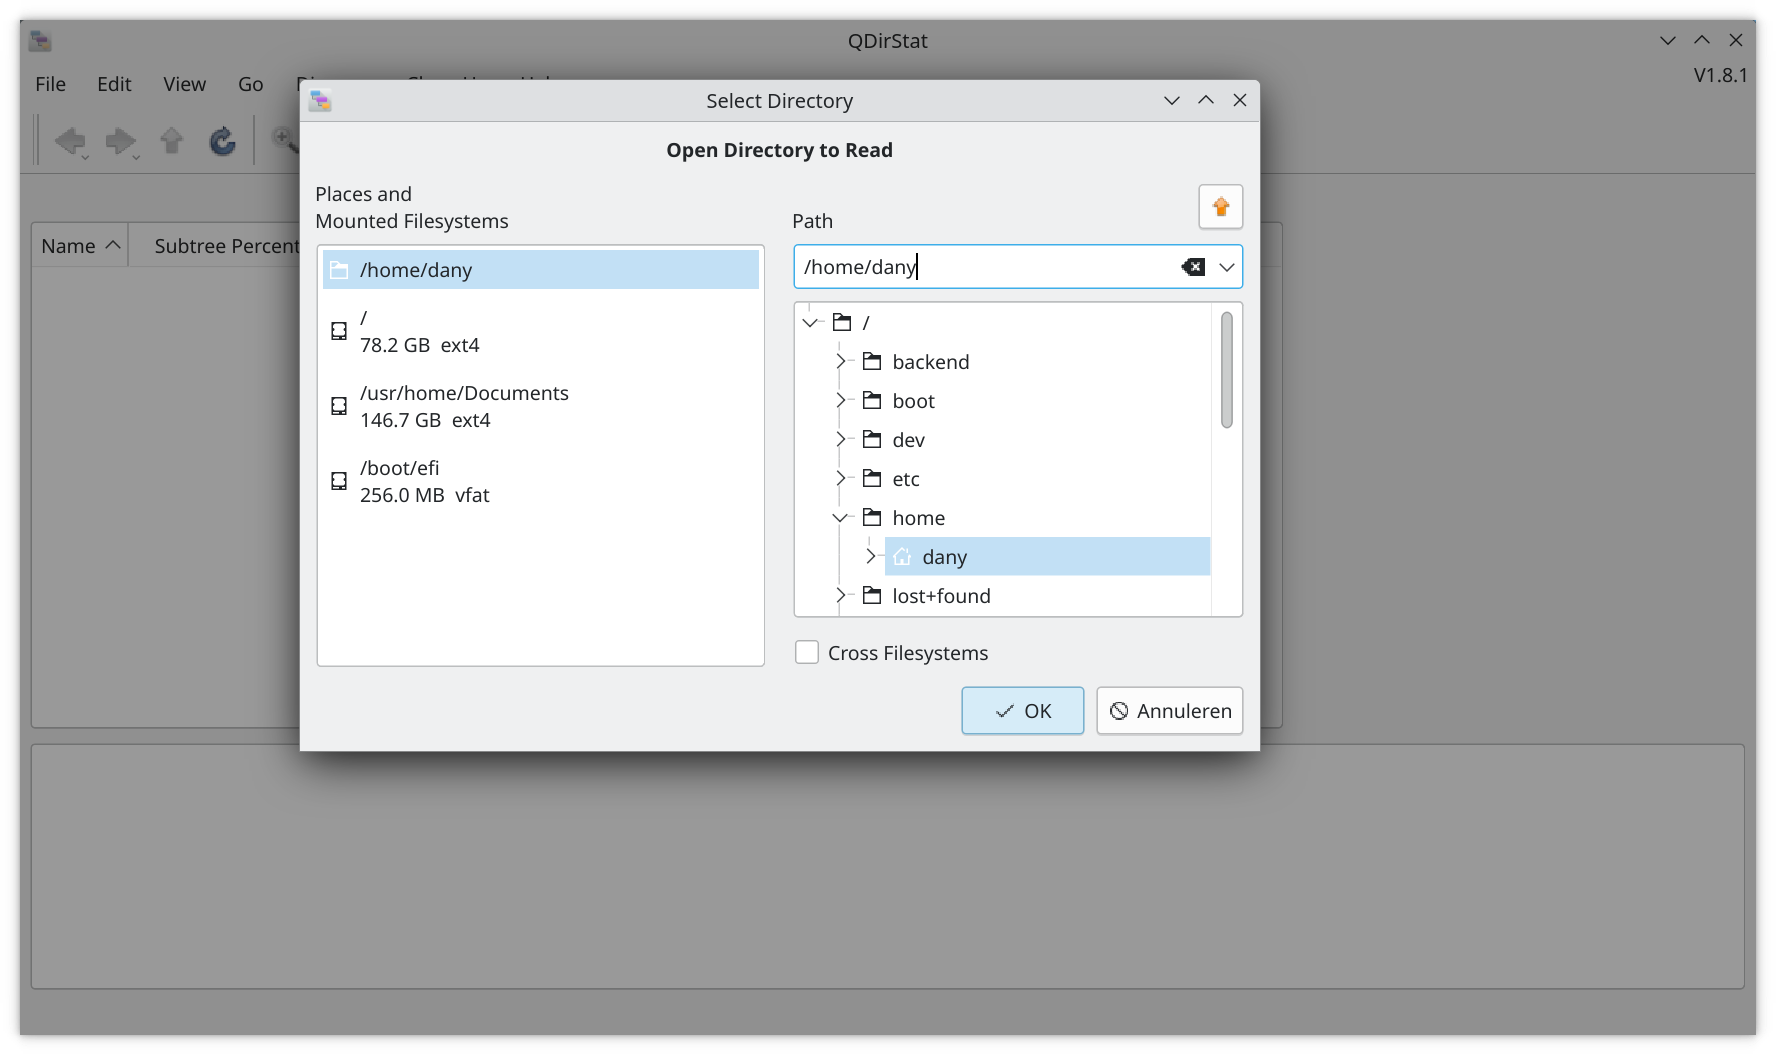Viewport: 1776px width, 1055px height.
Task: Click the directory tree vertical scrollbar
Action: tap(1227, 370)
